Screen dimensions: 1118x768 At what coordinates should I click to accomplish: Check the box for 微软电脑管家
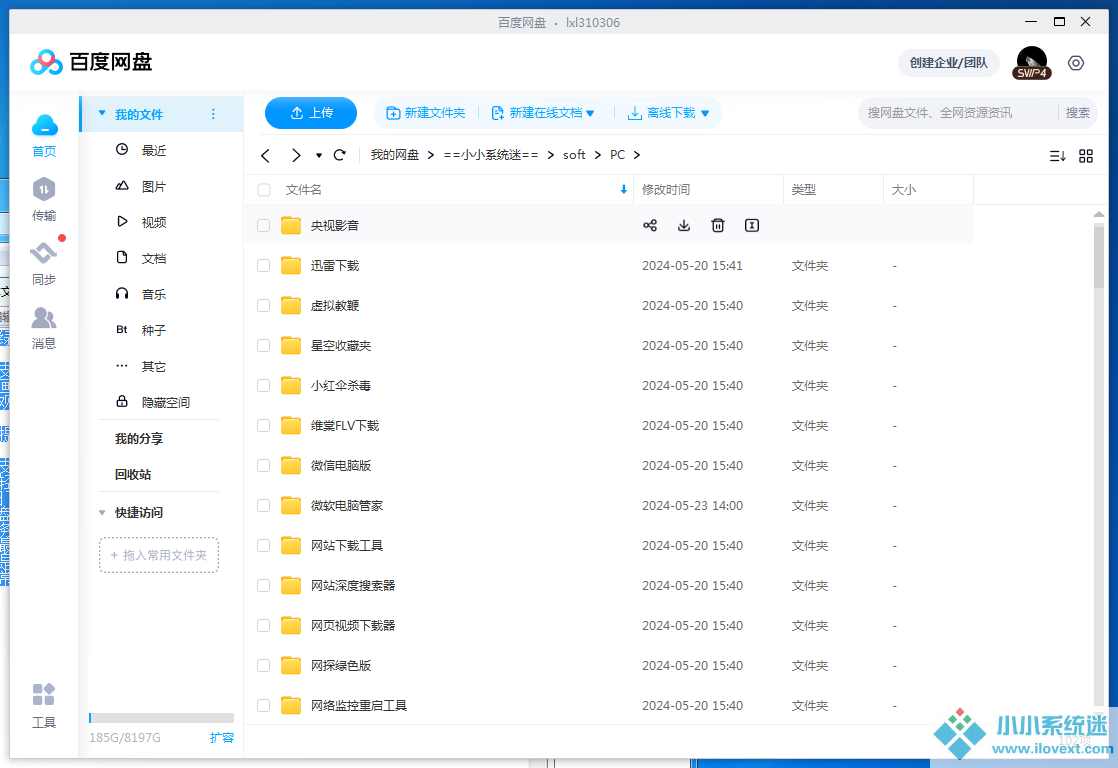264,505
